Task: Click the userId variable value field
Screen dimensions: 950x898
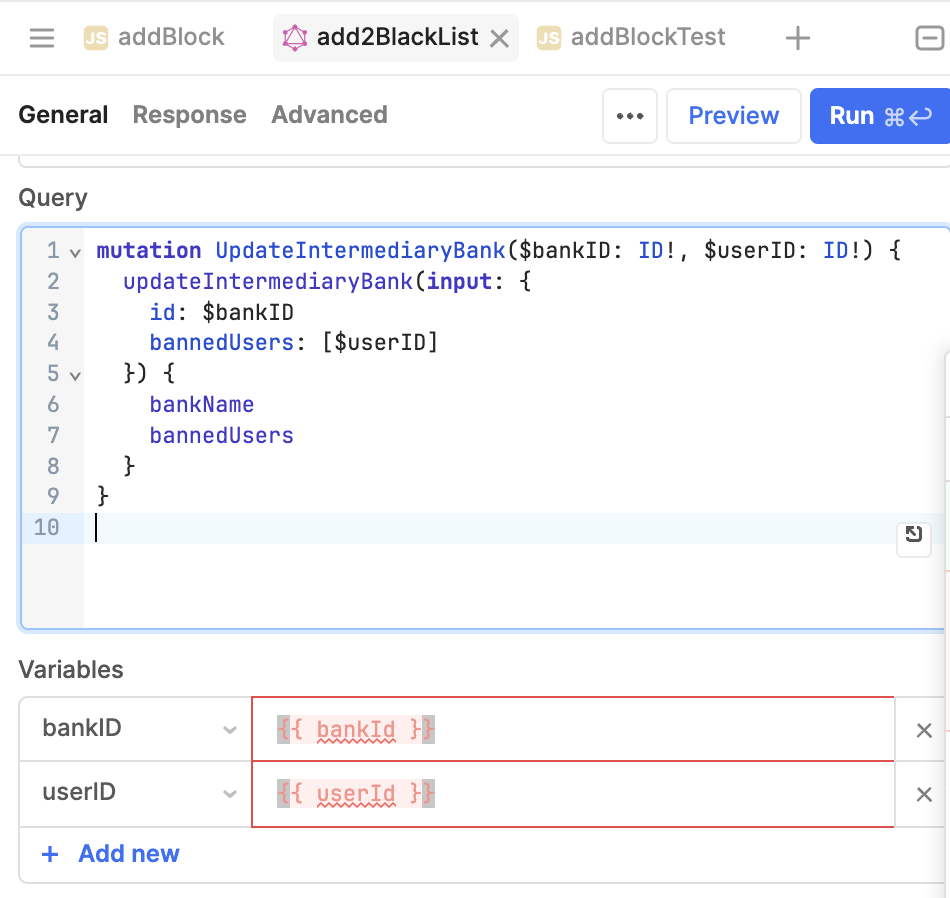Action: point(572,794)
